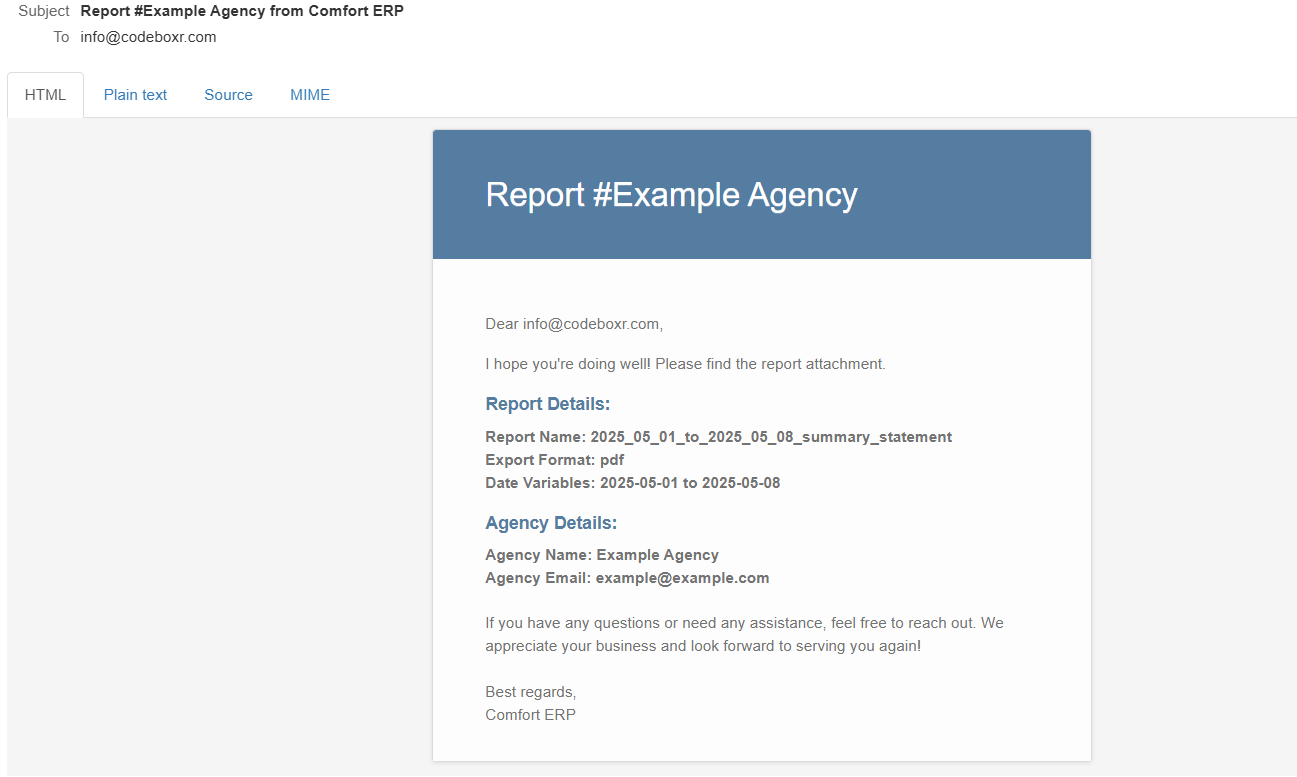Screen dimensions: 1297x777
Task: Click the 'Agency Details:' heading
Action: click(x=551, y=523)
